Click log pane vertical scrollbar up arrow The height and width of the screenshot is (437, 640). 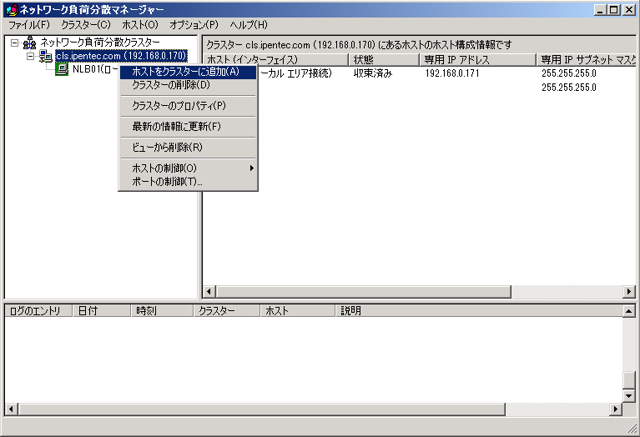pyautogui.click(x=629, y=311)
